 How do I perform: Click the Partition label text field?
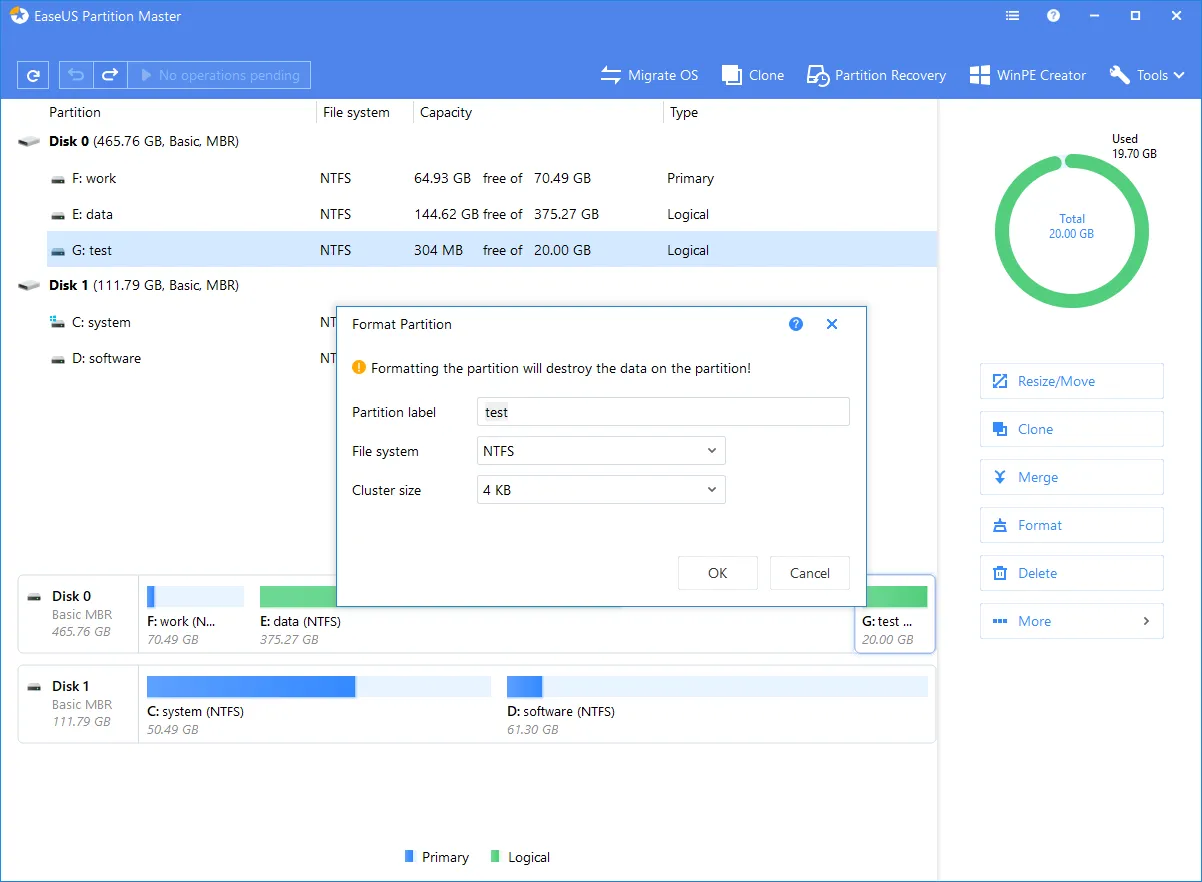tap(663, 412)
